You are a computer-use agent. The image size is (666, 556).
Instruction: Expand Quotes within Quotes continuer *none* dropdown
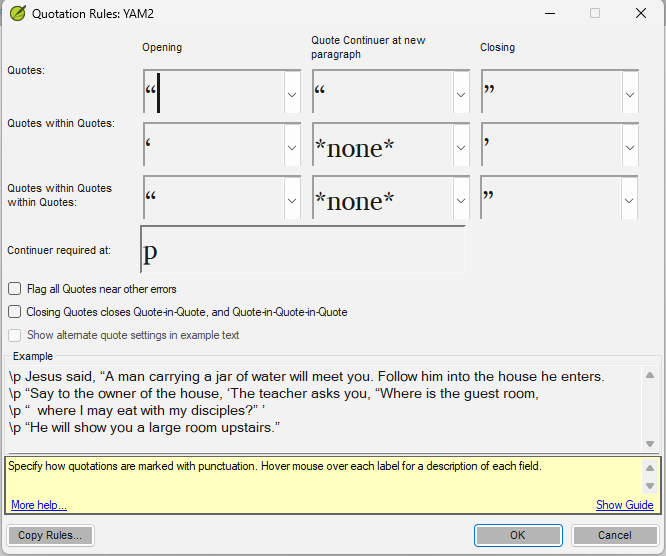[x=461, y=148]
